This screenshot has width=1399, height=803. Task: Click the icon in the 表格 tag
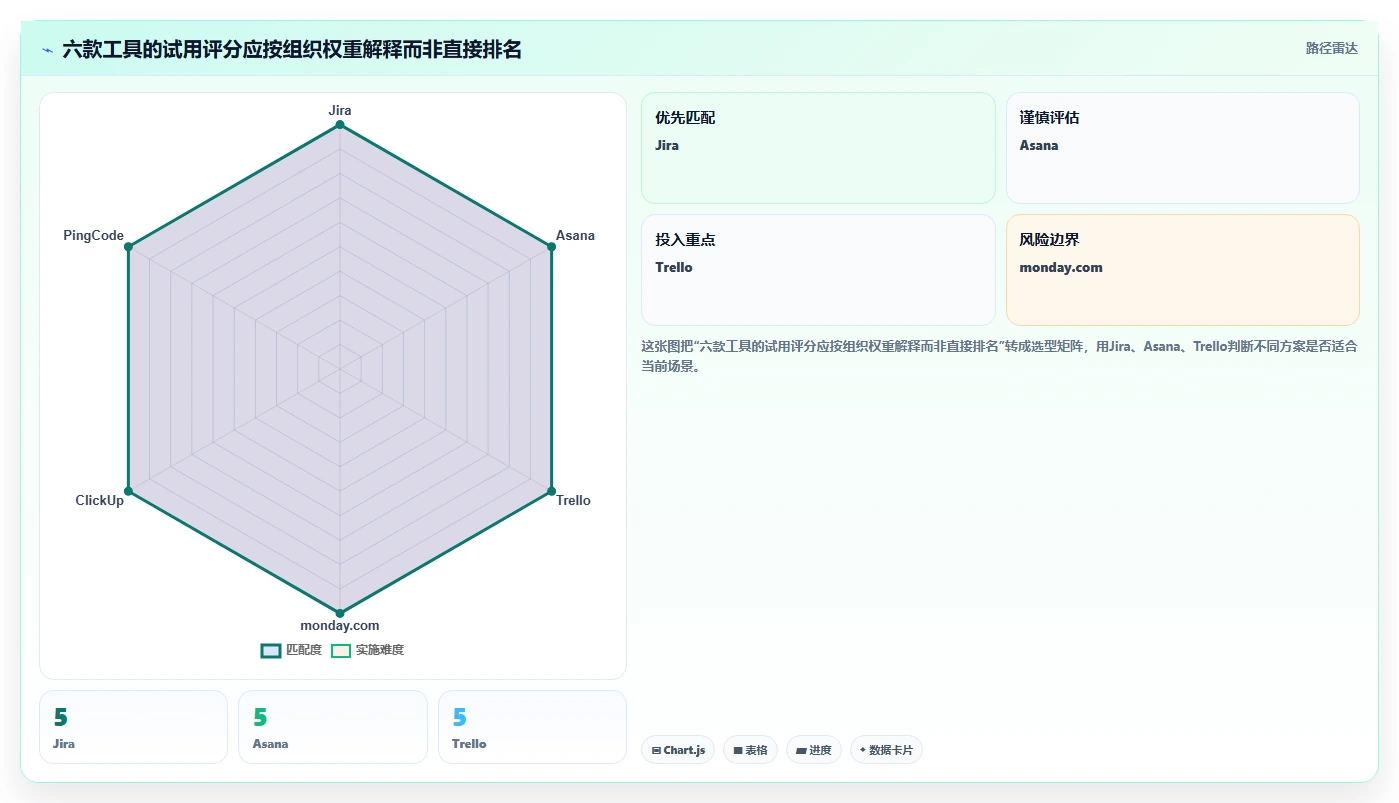[738, 750]
